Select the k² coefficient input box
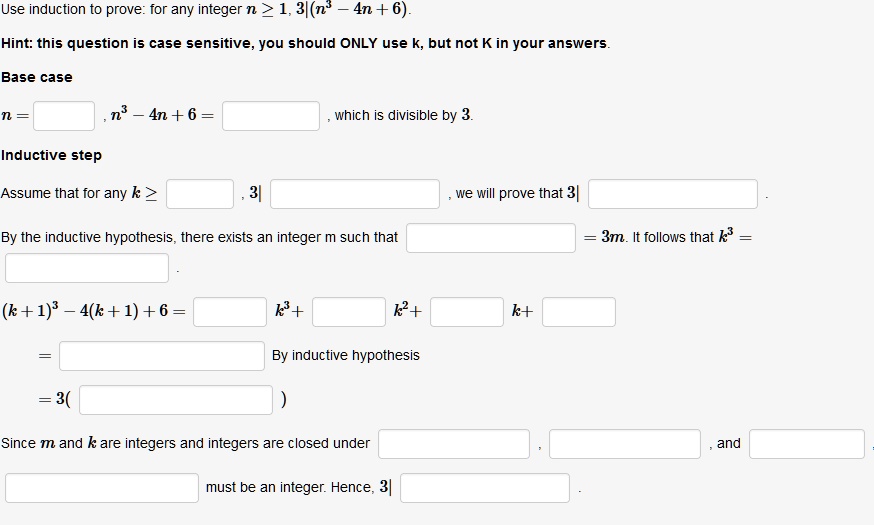874x525 pixels. [349, 312]
